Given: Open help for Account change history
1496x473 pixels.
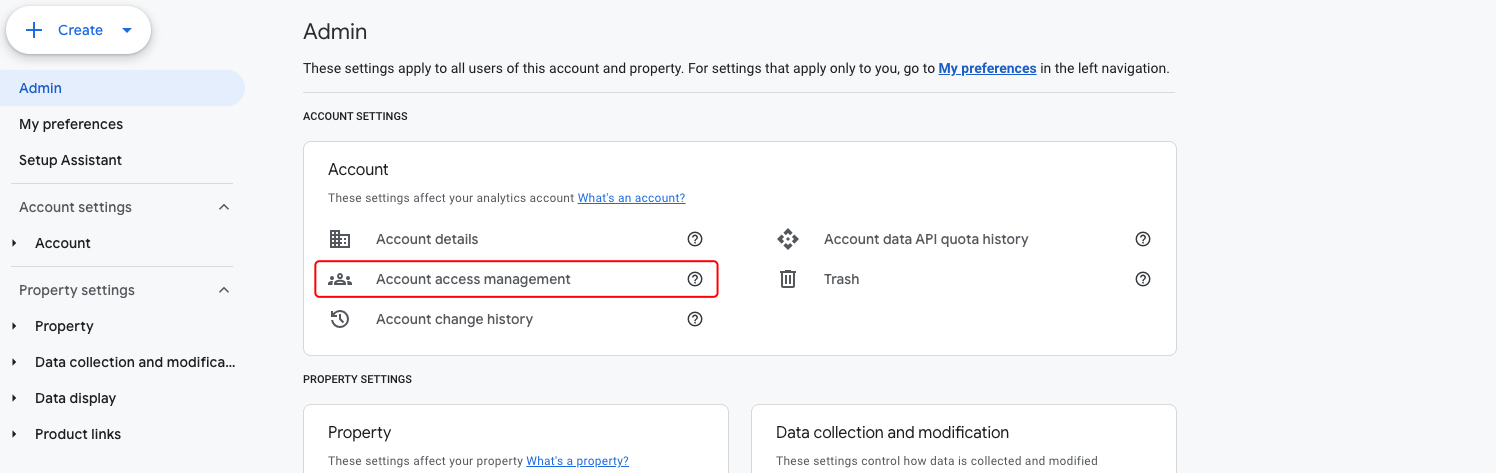Looking at the screenshot, I should pyautogui.click(x=695, y=319).
